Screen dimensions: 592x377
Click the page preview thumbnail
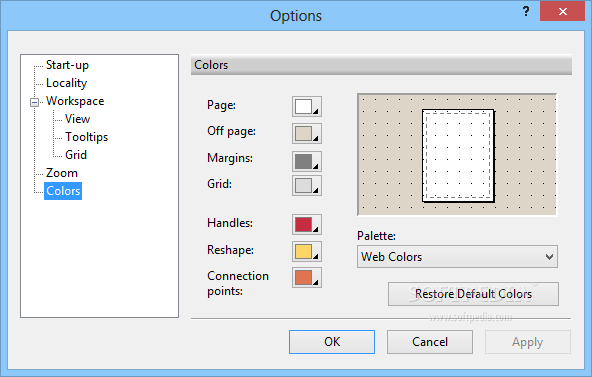pos(457,155)
